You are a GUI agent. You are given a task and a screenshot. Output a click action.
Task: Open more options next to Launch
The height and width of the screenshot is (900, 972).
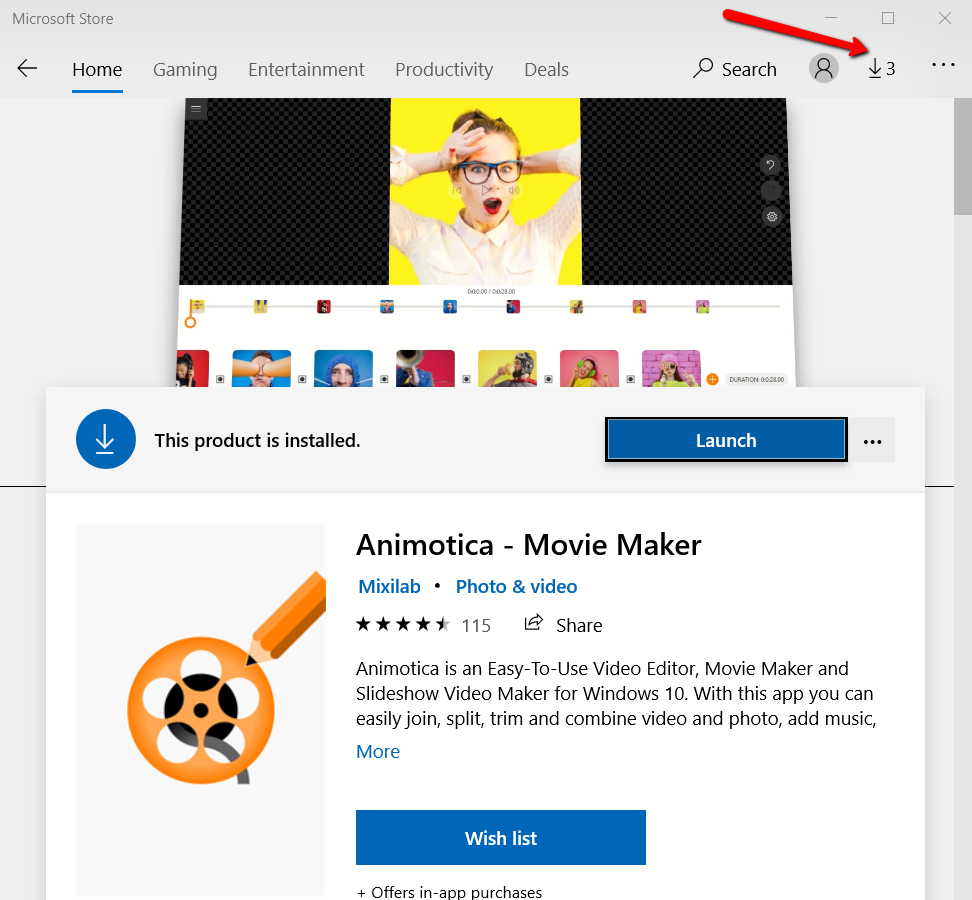[872, 441]
